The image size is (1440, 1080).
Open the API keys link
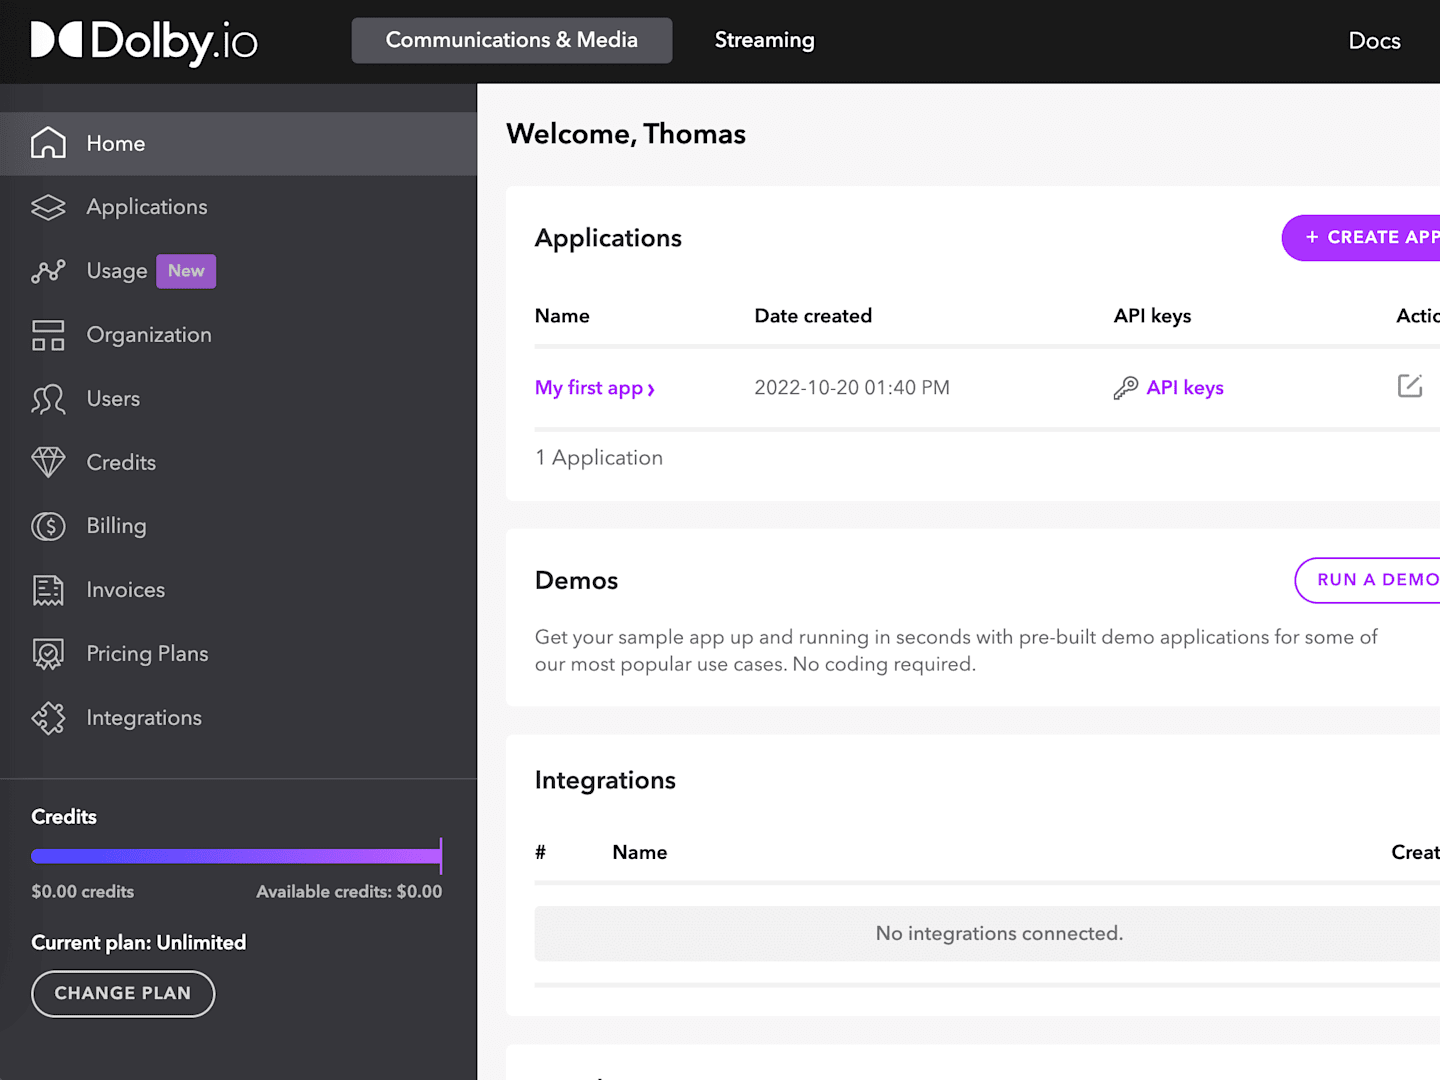point(1185,388)
